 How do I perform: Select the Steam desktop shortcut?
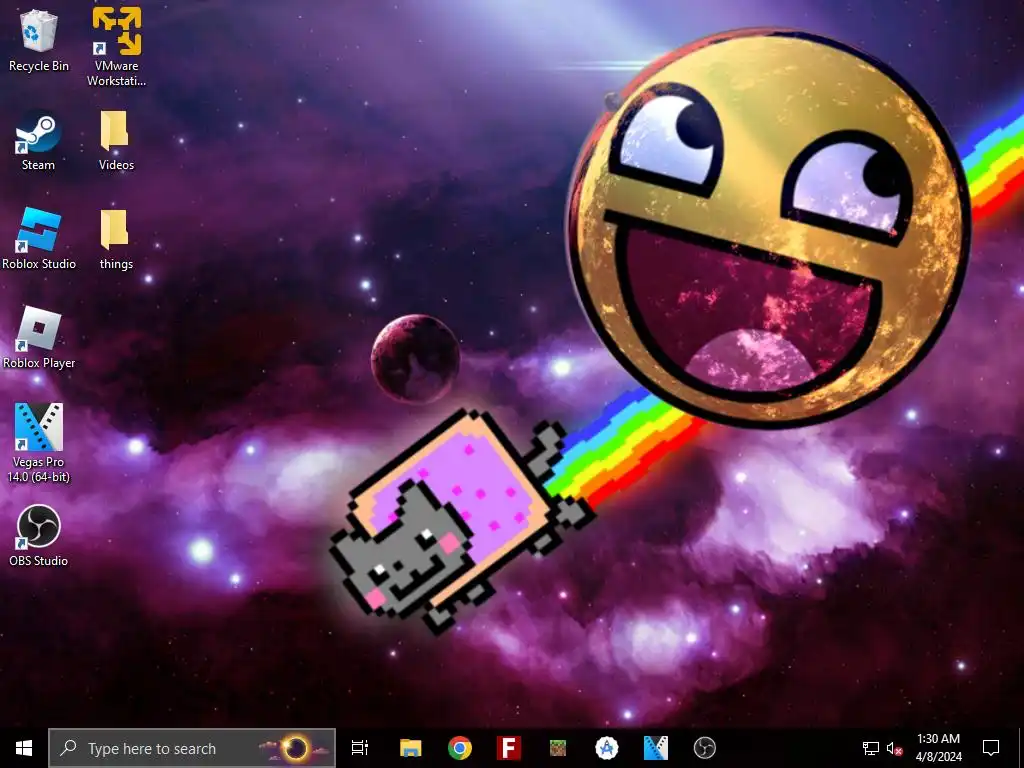click(39, 141)
